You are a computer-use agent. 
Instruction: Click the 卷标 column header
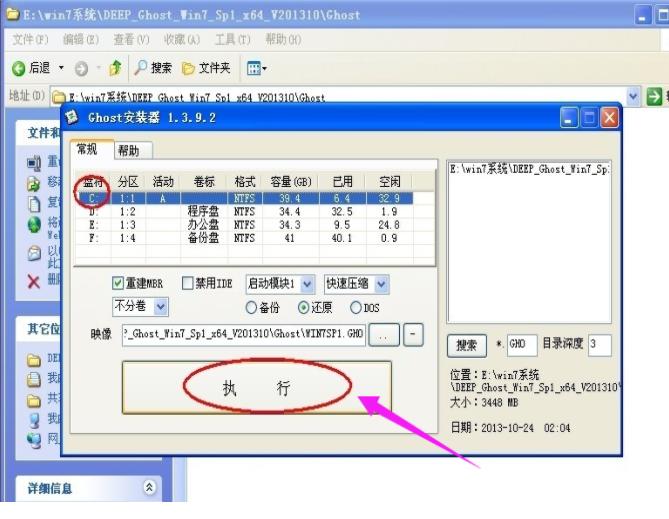coord(204,182)
